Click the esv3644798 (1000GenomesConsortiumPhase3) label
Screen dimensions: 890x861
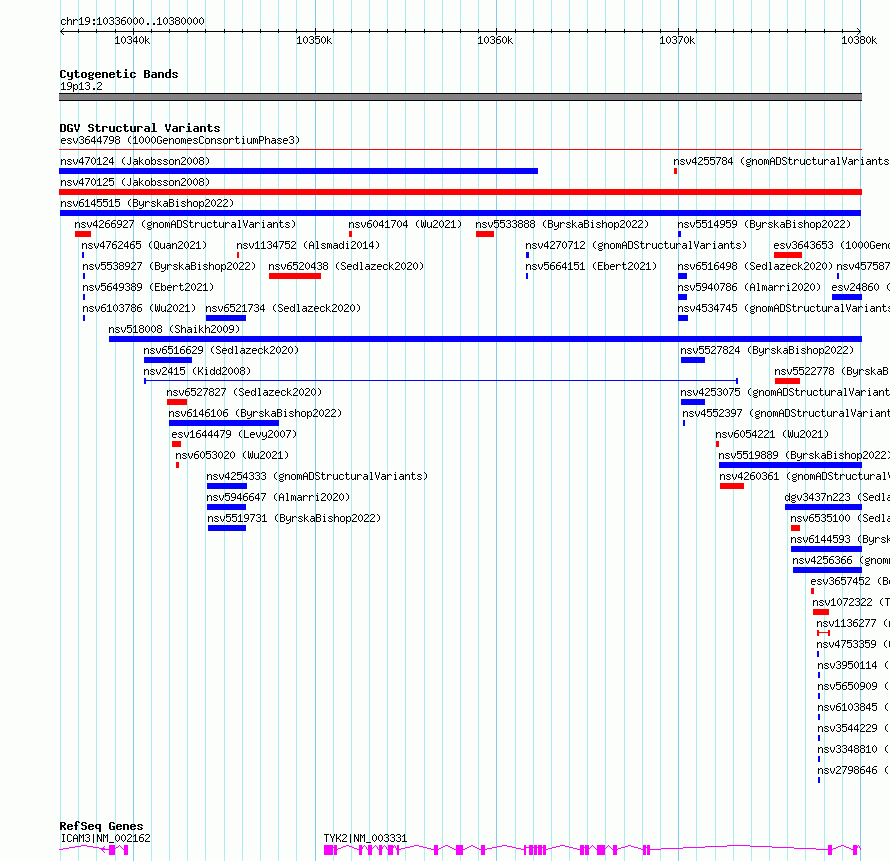click(180, 140)
